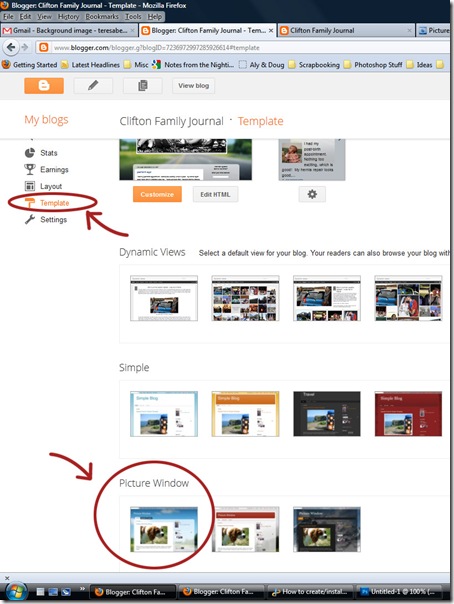Click the Stats pie chart icon
This screenshot has width=454, height=604.
pyautogui.click(x=30, y=153)
